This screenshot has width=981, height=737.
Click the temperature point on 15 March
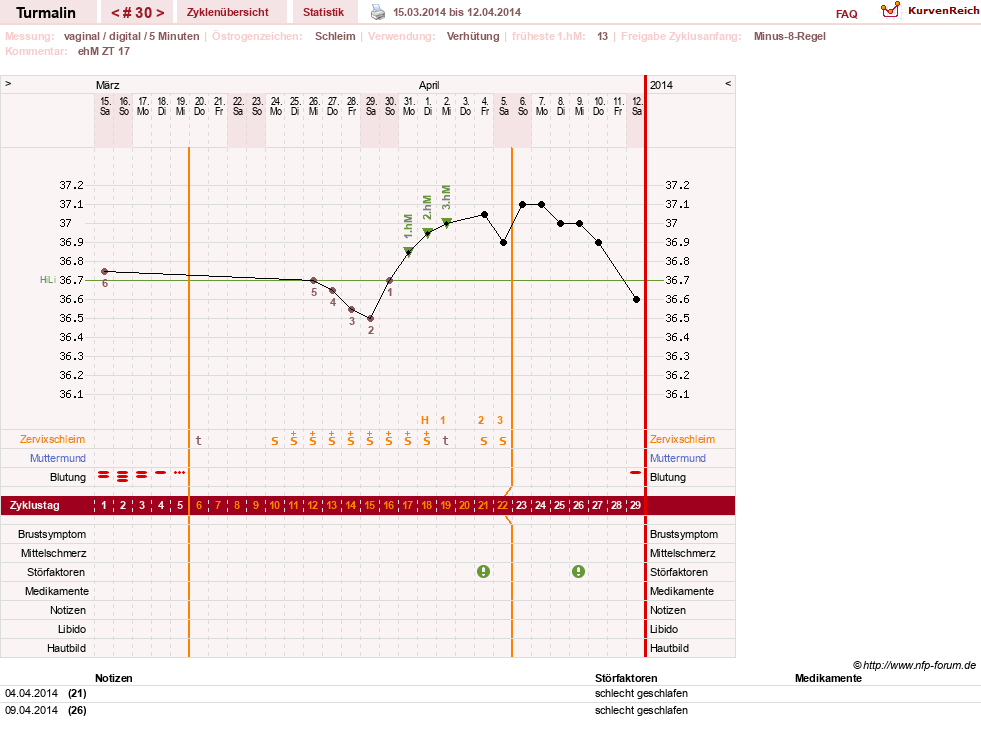pos(104,272)
